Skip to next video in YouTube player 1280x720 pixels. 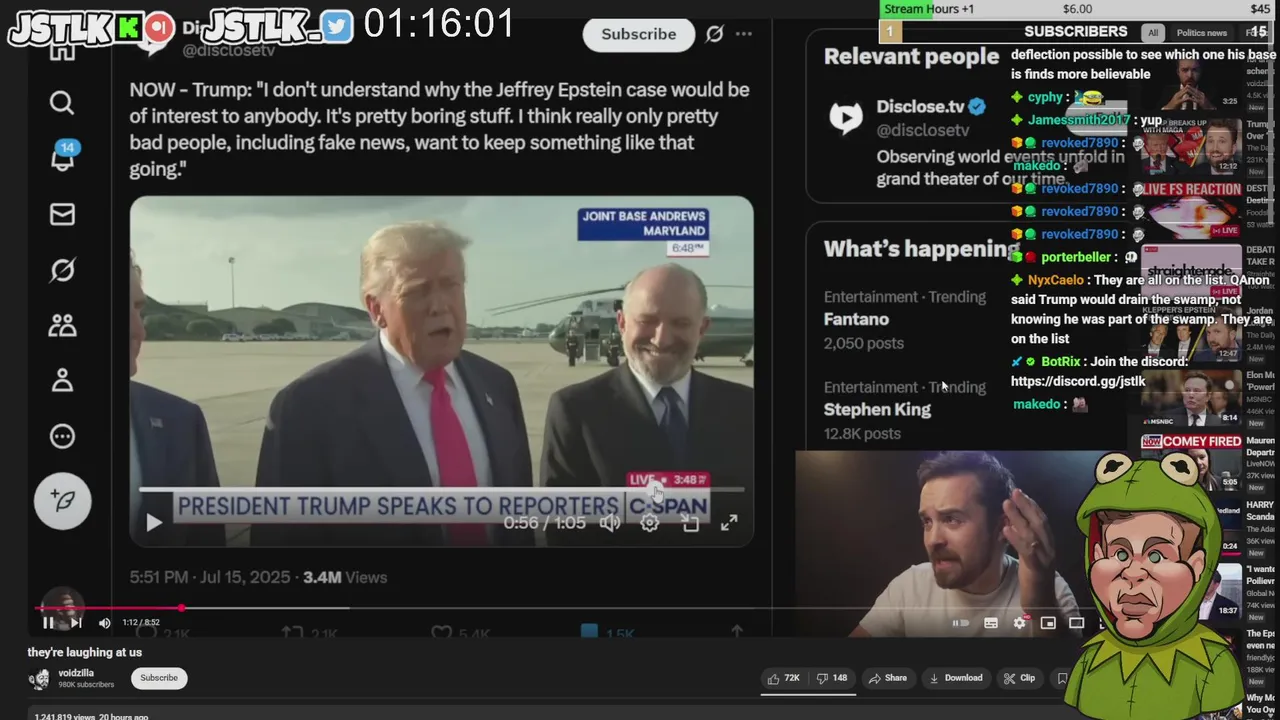(x=76, y=622)
